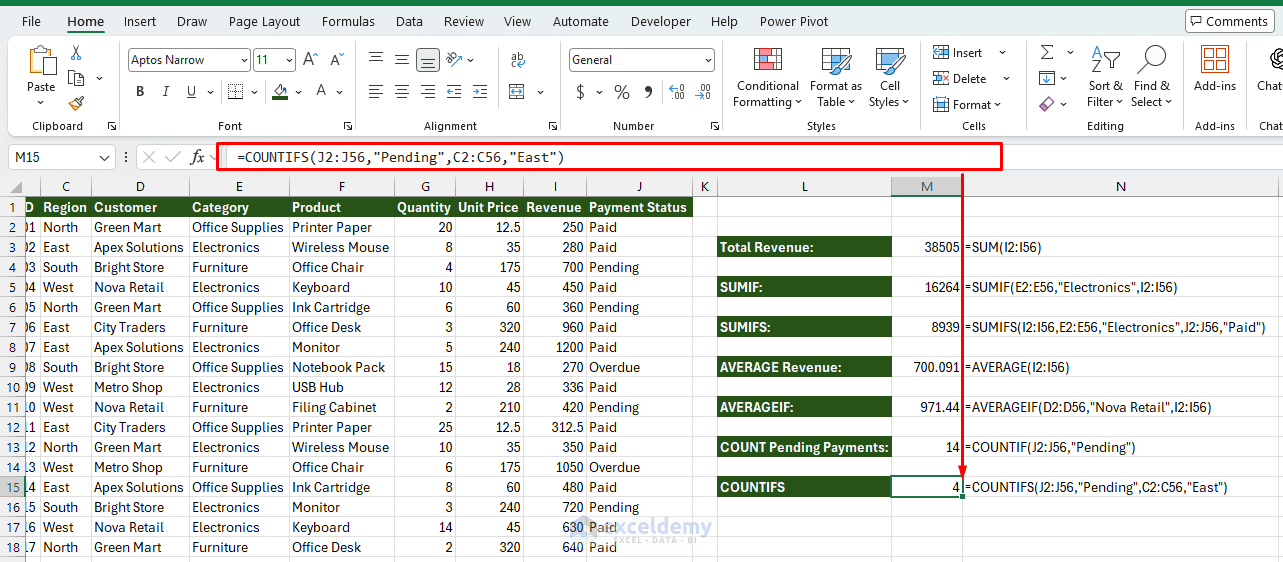Screen dimensions: 1283x562
Task: Click the 'COUNT Pending Payments:' label cell
Action: click(804, 447)
